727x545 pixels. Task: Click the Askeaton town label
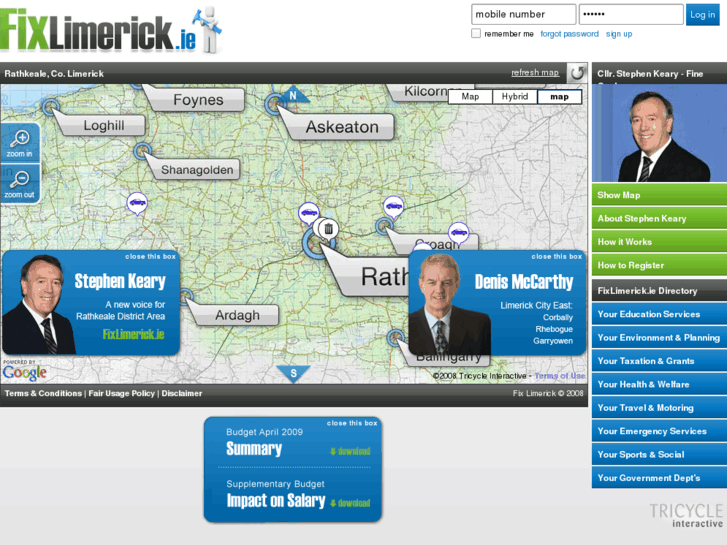[342, 127]
